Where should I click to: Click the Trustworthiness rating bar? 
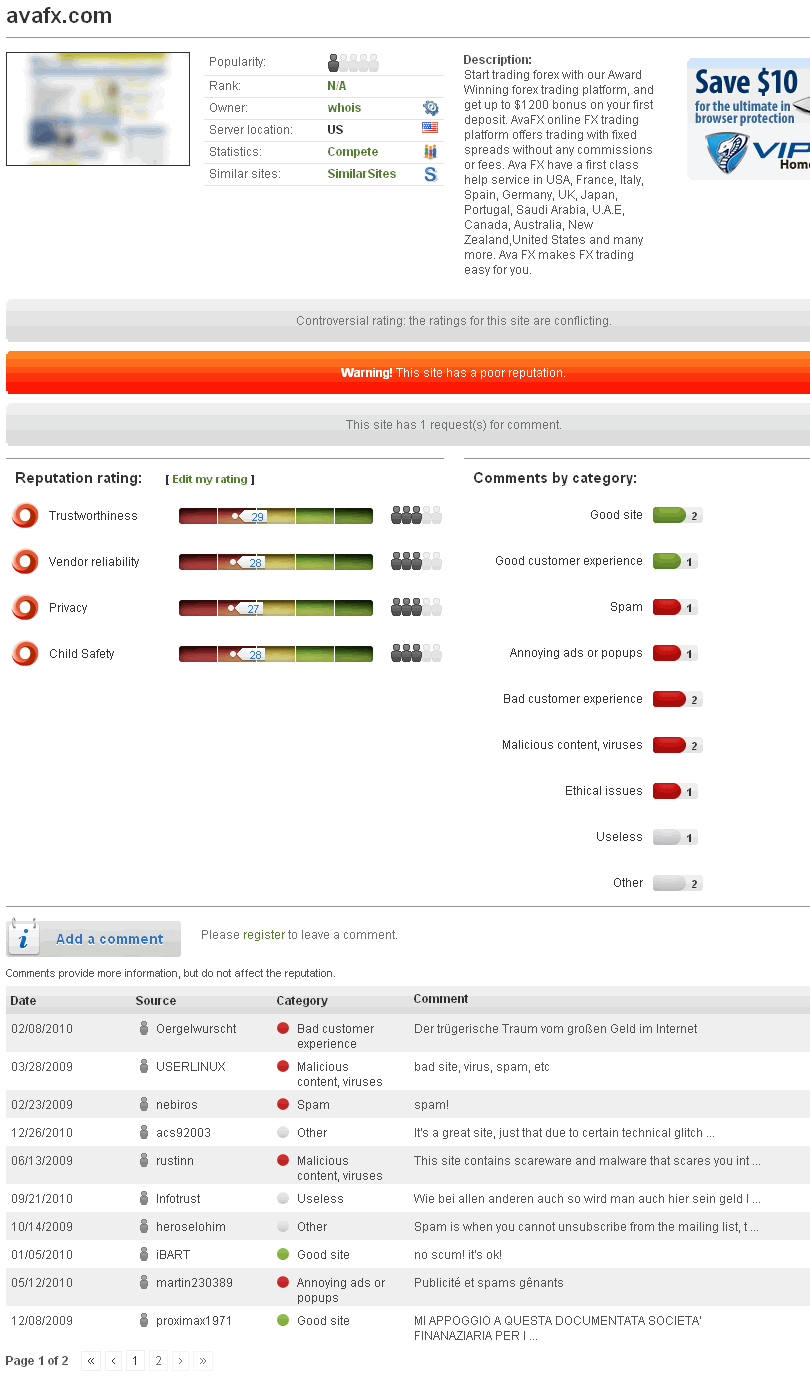click(276, 516)
